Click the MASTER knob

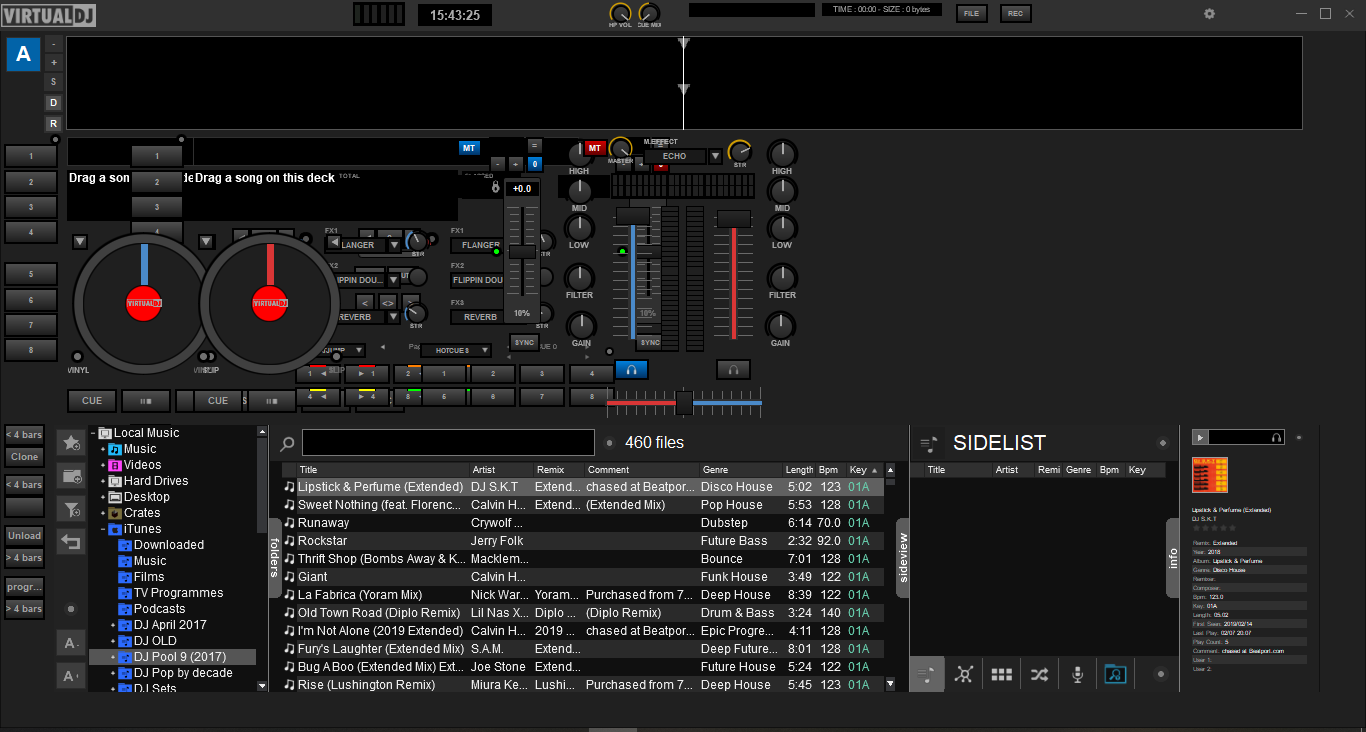[x=620, y=149]
